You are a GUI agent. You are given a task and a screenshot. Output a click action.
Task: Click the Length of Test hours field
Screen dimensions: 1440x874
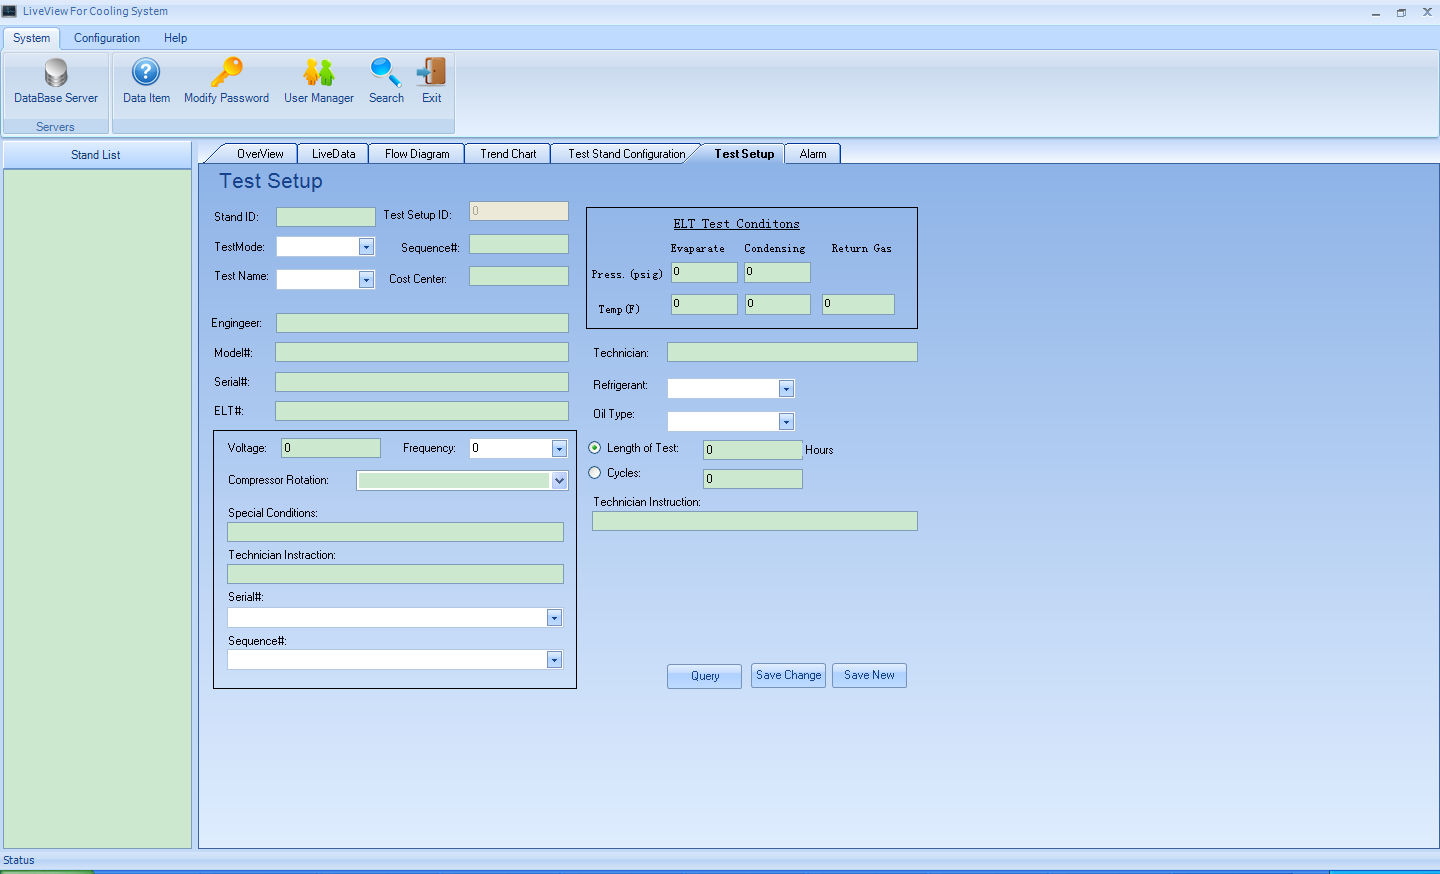(x=753, y=450)
